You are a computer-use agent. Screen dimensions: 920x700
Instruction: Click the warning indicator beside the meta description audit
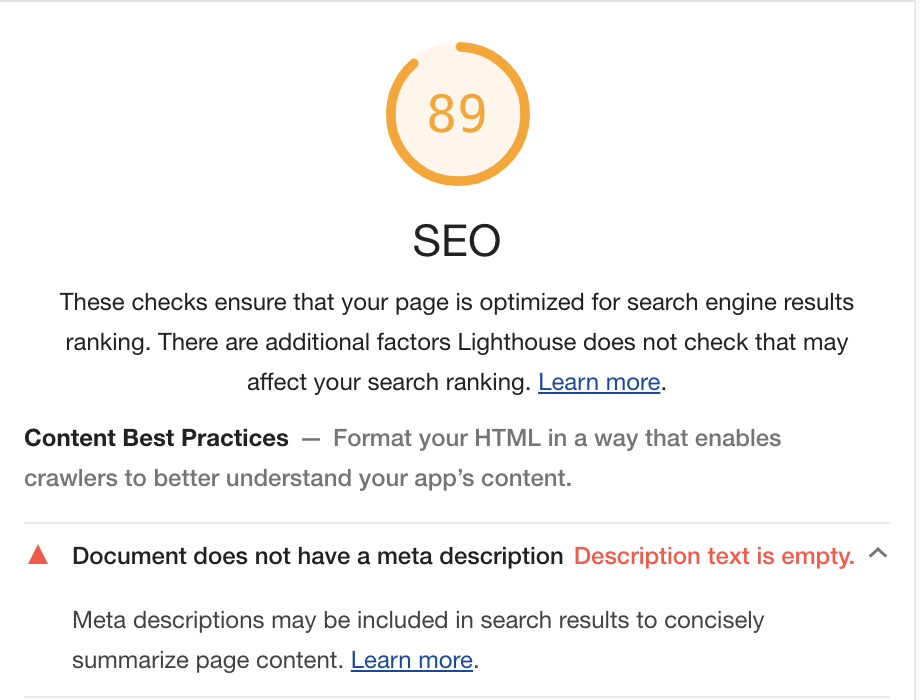tap(37, 556)
